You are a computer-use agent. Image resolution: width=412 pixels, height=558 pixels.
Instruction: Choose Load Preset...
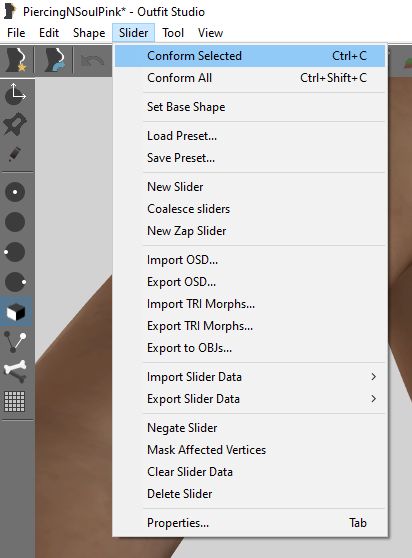[x=250, y=136]
